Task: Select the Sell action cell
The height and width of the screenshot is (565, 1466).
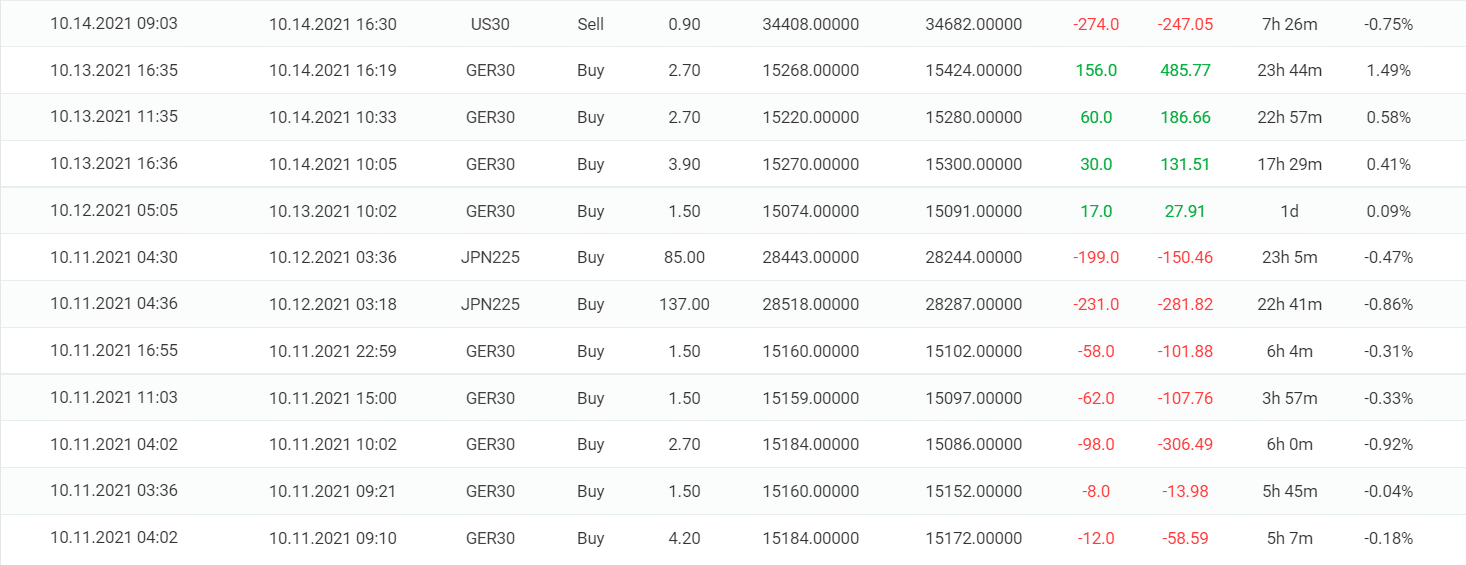Action: [x=590, y=23]
